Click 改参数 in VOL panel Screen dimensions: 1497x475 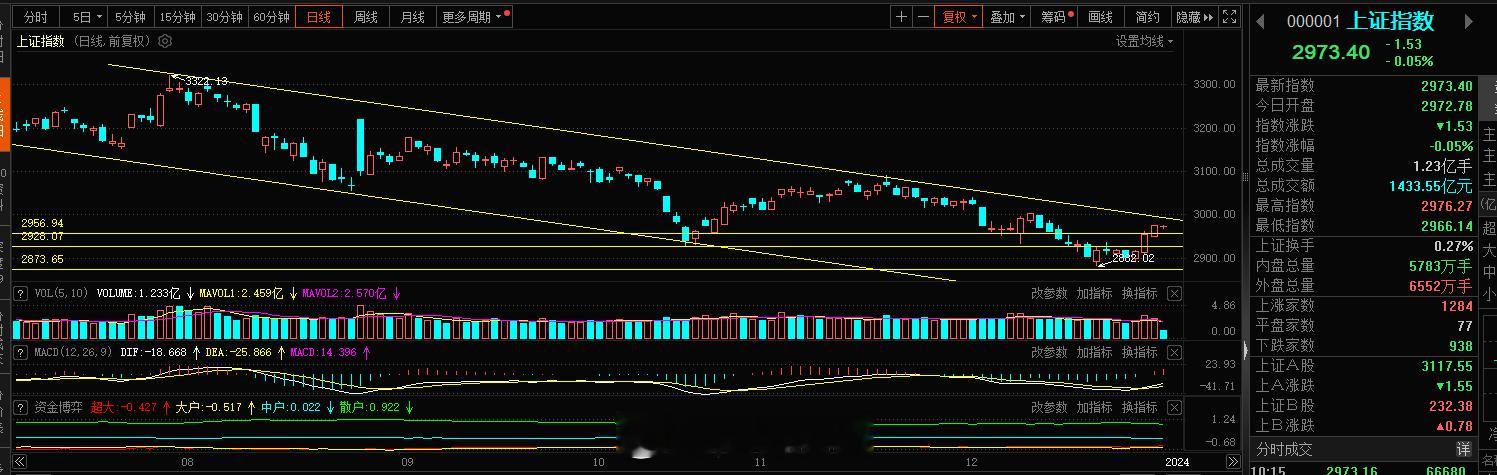[x=1050, y=293]
